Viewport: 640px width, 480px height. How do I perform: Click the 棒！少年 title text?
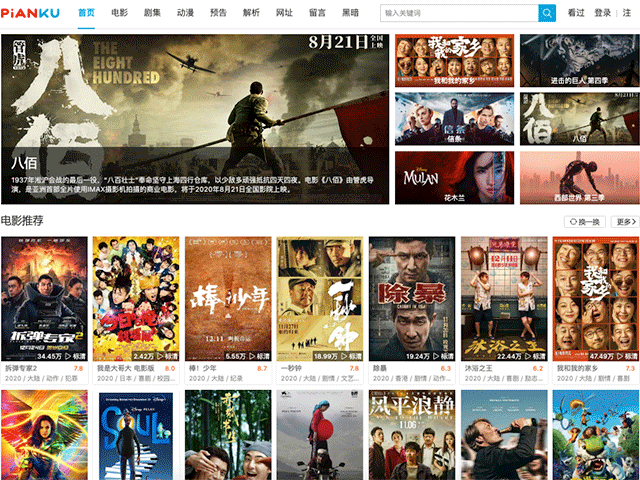pyautogui.click(x=203, y=368)
